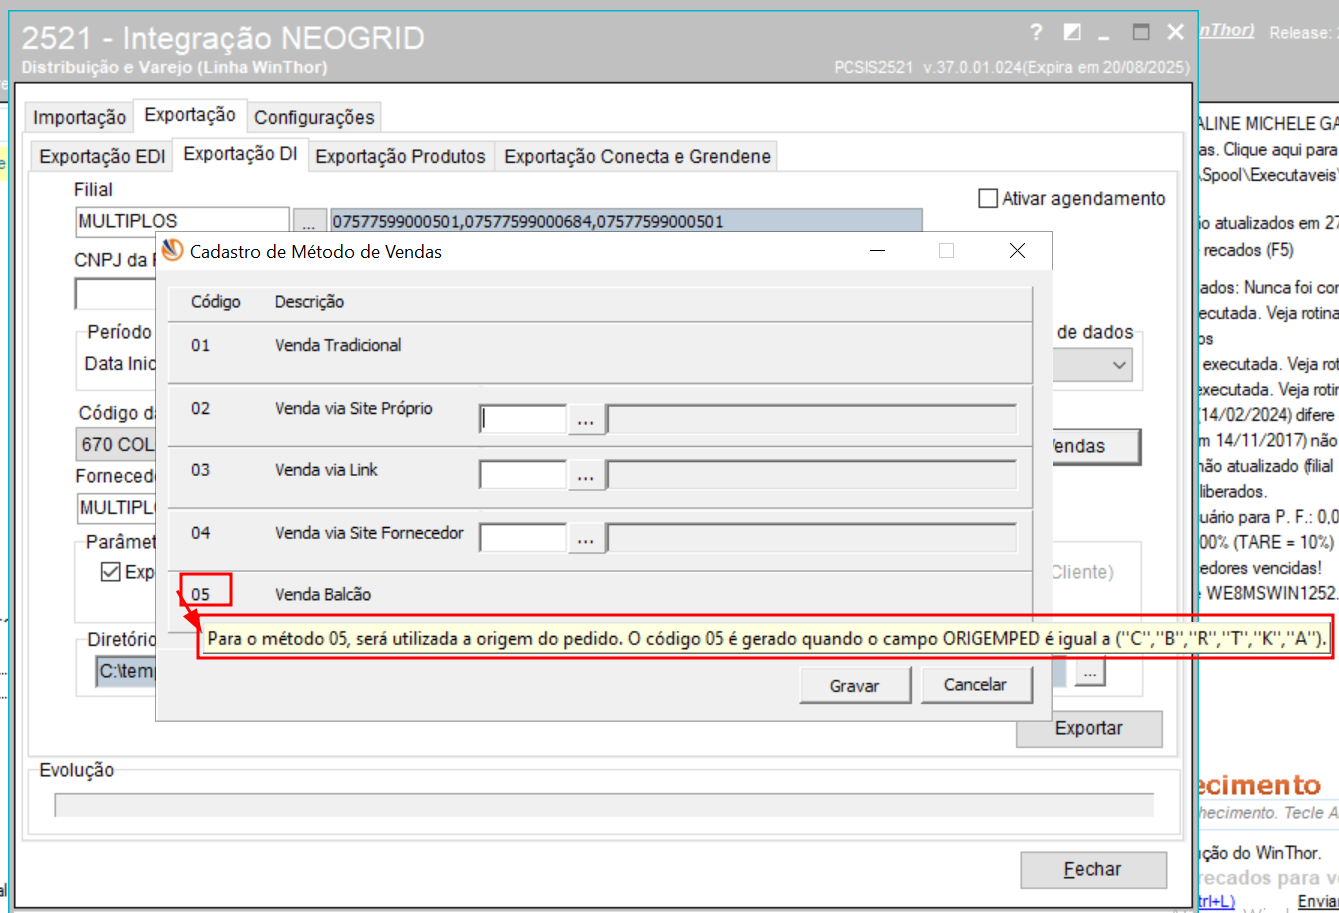Click the Exportar button
1339x913 pixels.
[x=1089, y=729]
